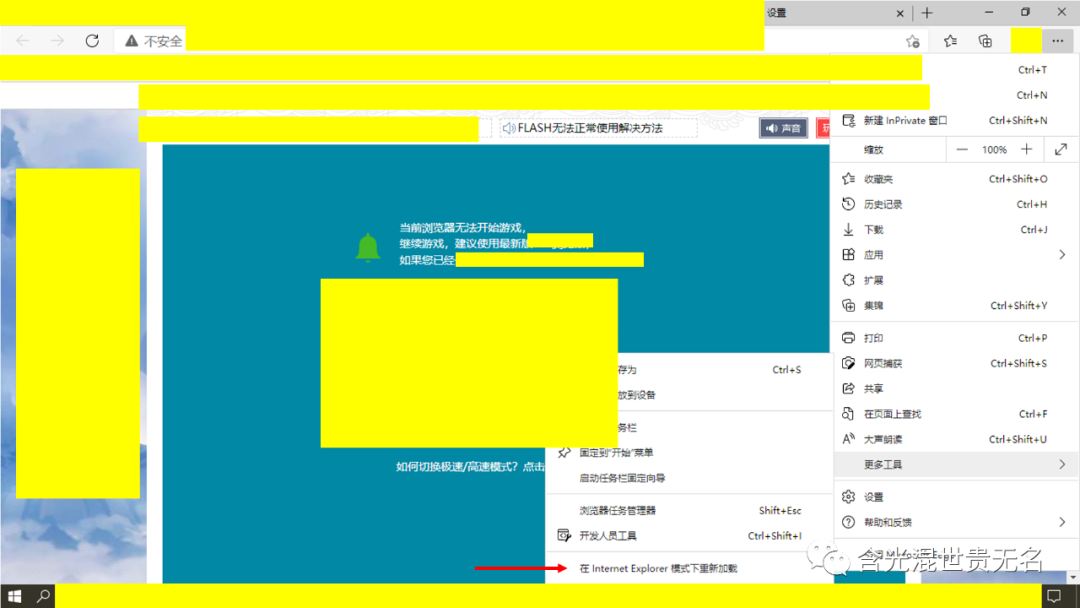The image size is (1080, 608).
Task: Select 在 Internet Explorer 模式下重新加载
Action: [658, 568]
